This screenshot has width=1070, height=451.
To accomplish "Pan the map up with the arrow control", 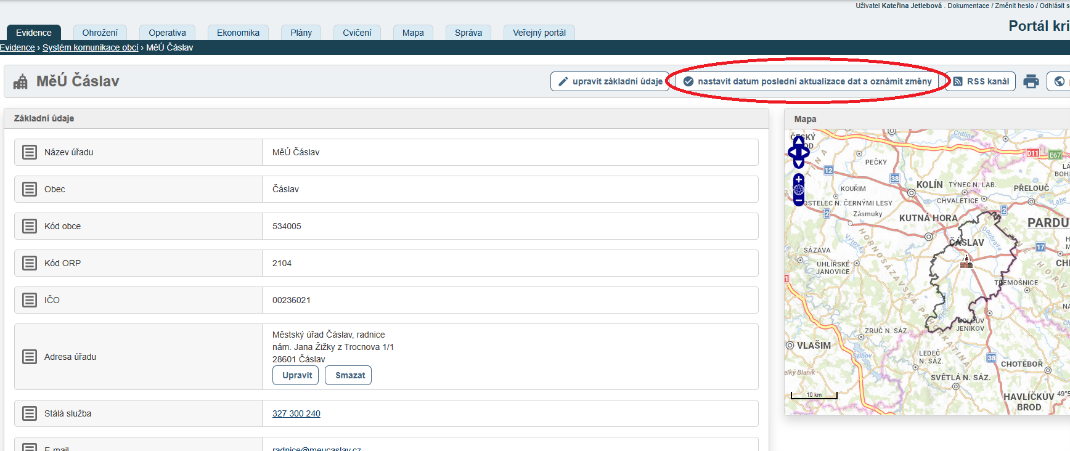I will coord(798,142).
